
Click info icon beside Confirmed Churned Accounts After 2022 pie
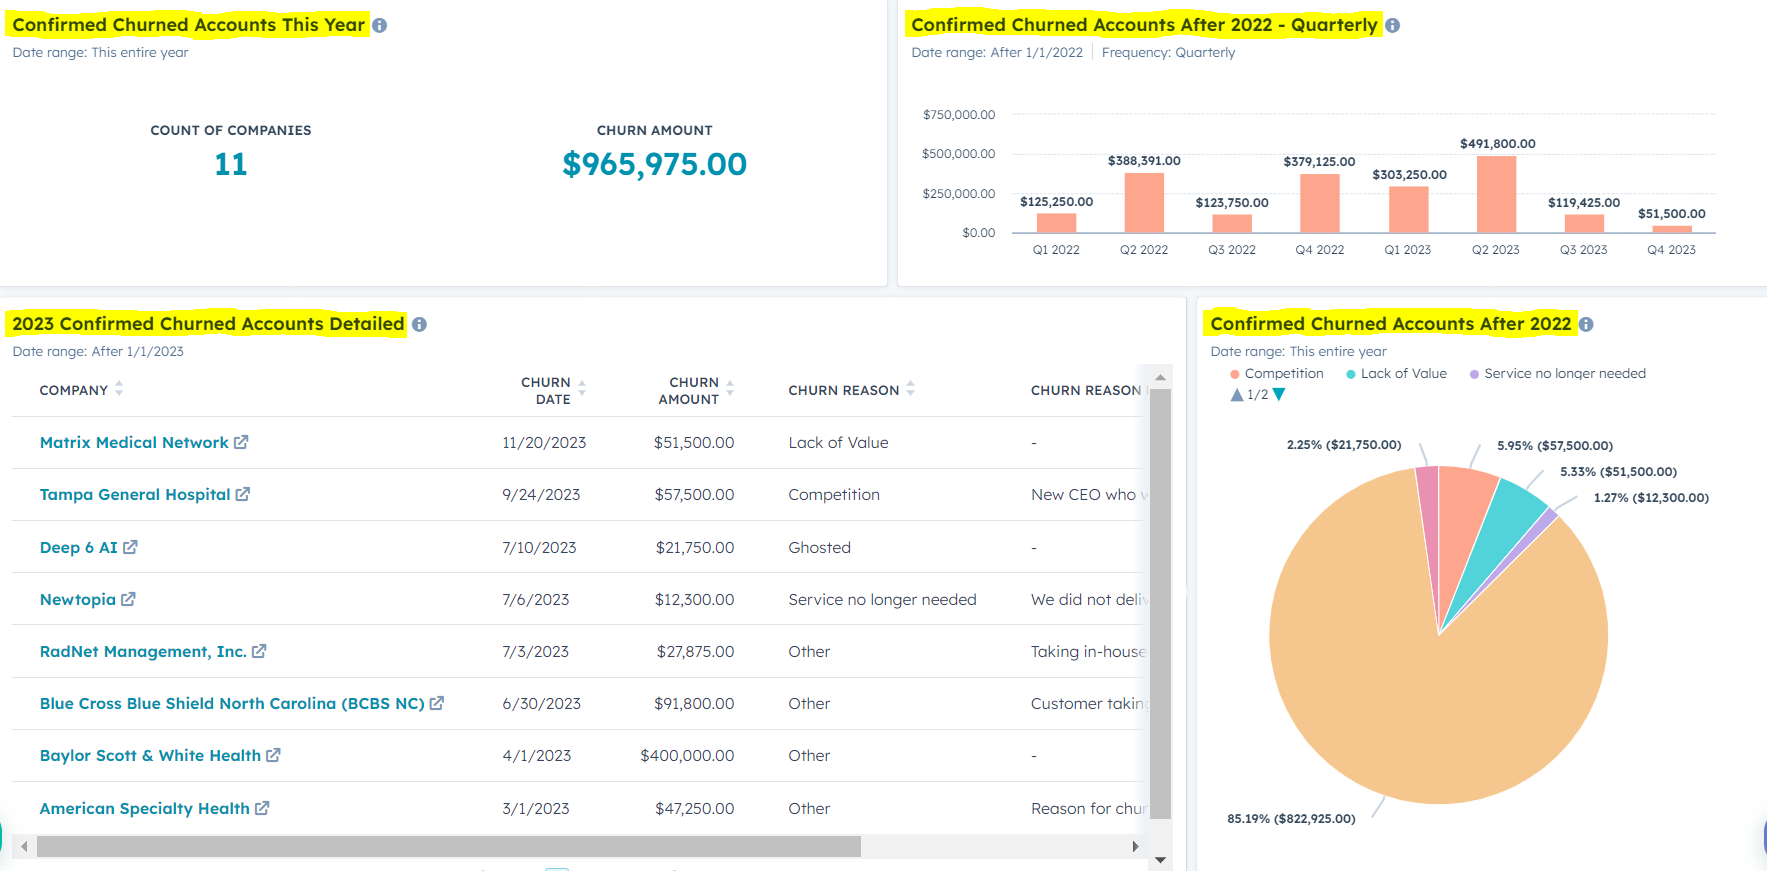(x=1586, y=325)
